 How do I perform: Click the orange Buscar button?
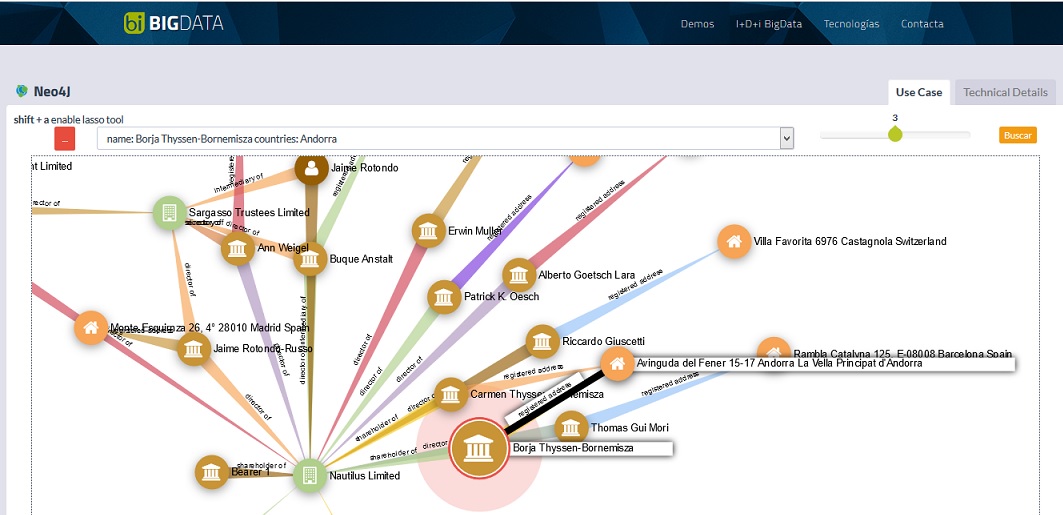point(1018,135)
